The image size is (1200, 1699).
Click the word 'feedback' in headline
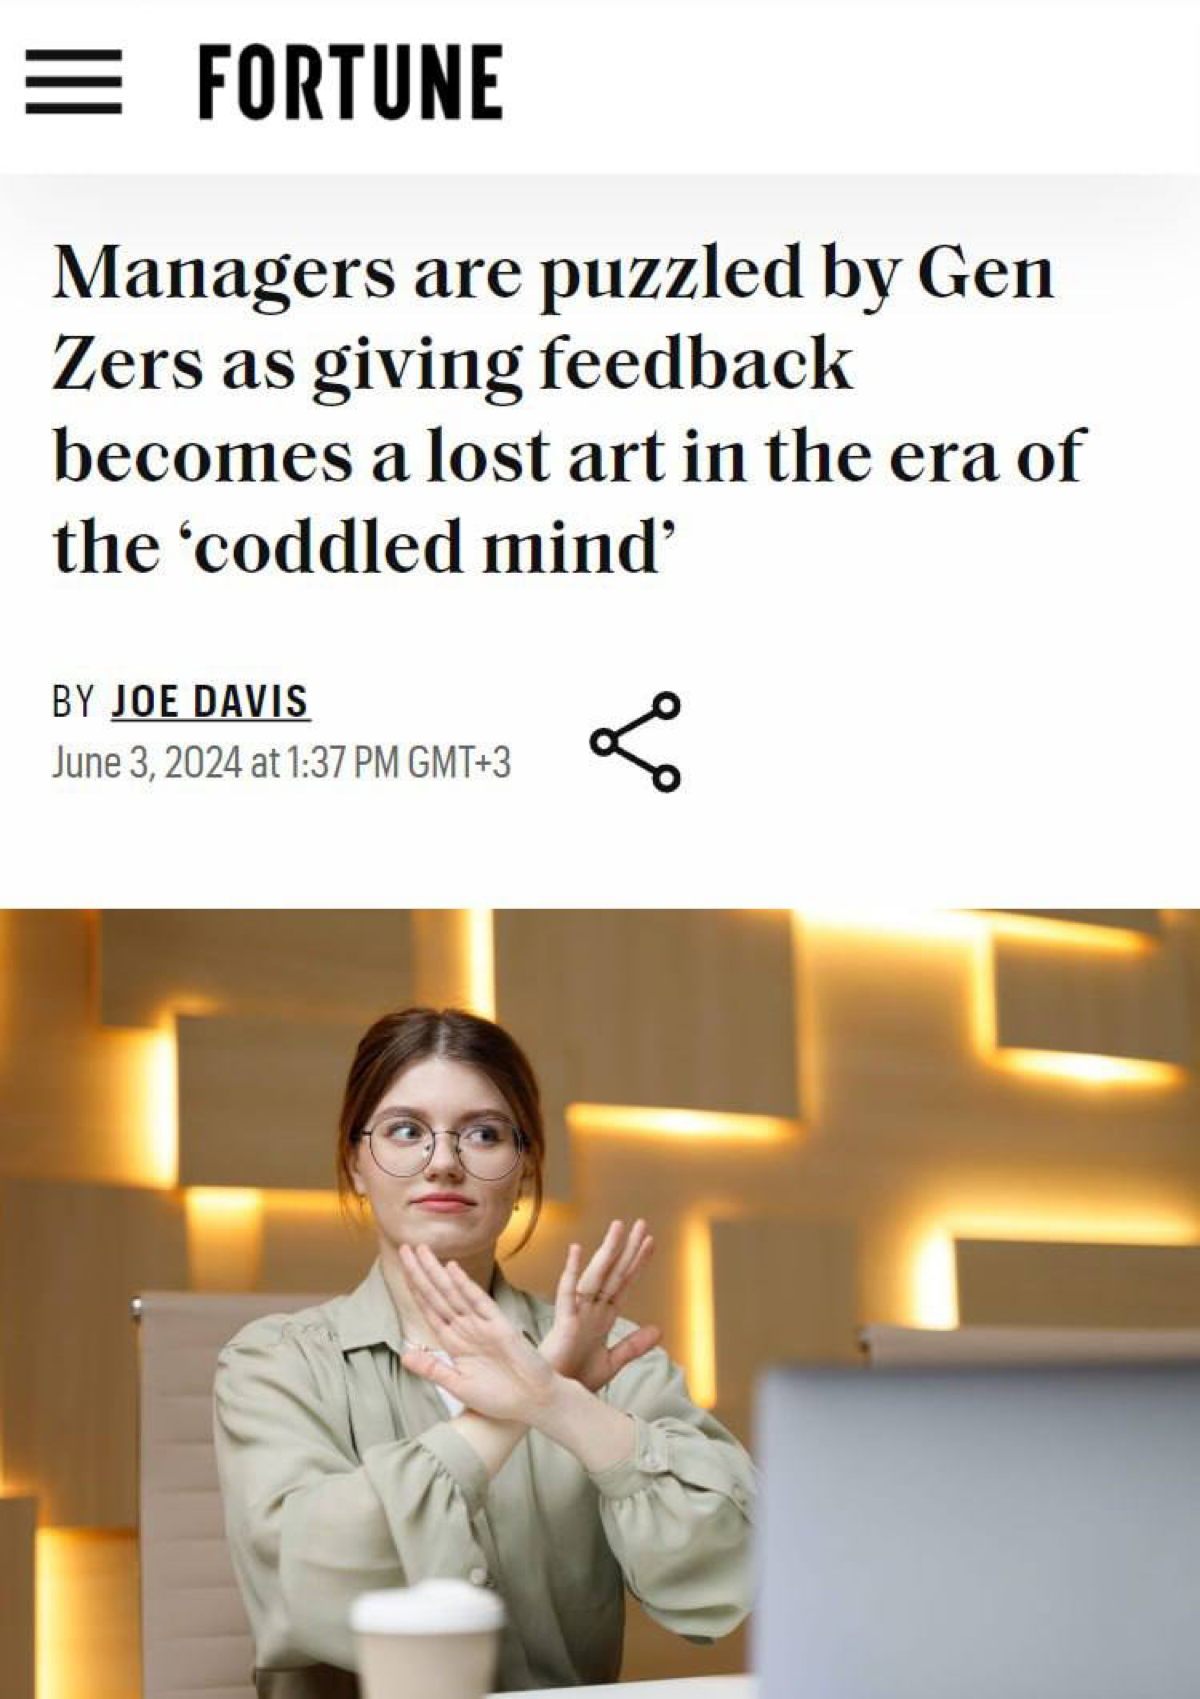pos(696,364)
